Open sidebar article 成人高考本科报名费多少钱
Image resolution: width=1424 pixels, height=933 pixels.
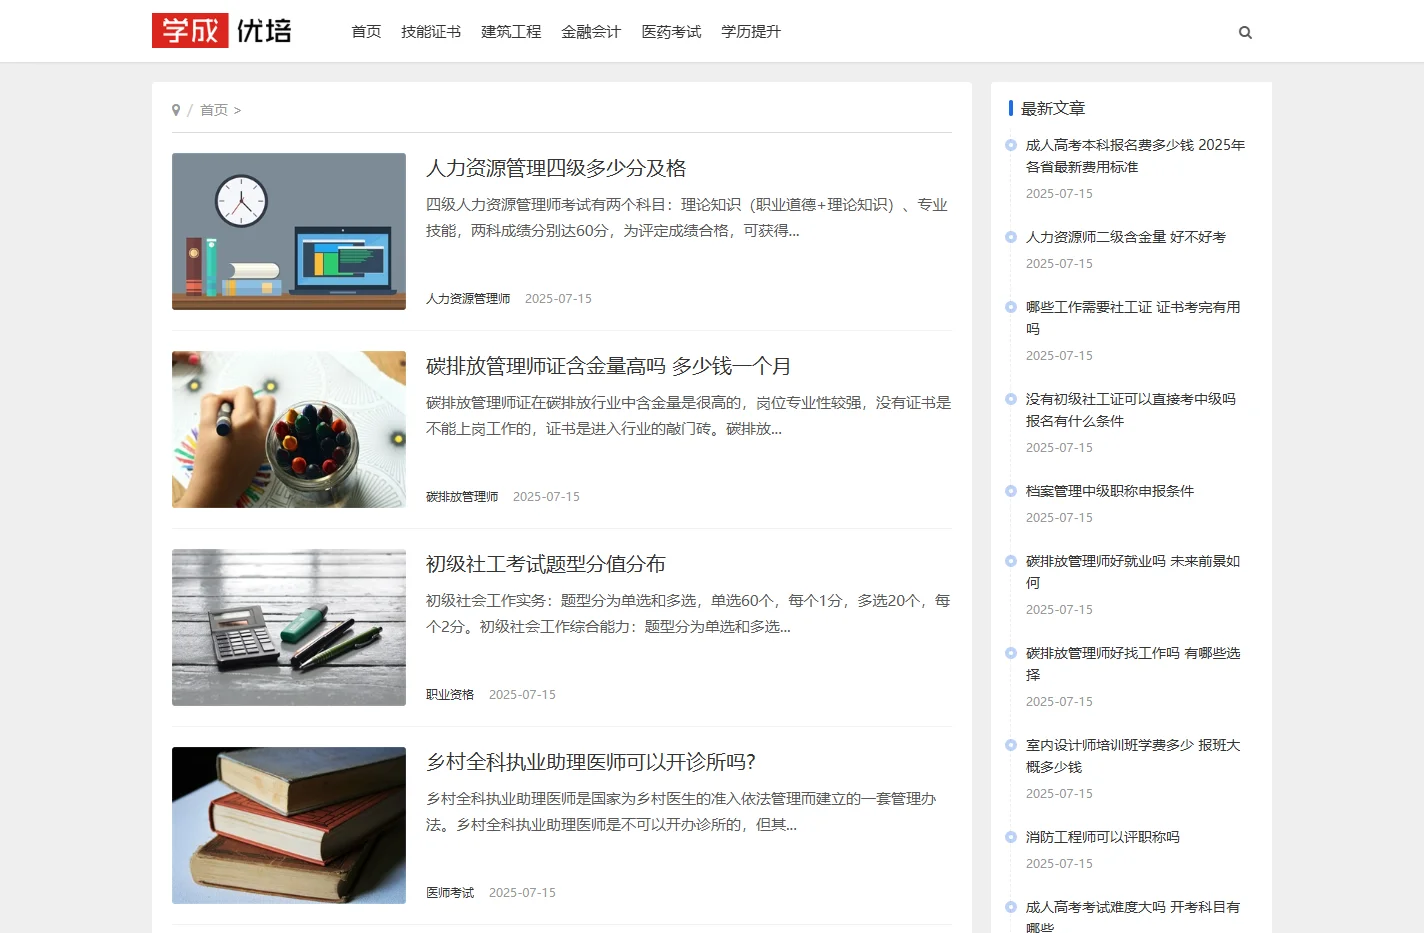(1135, 156)
